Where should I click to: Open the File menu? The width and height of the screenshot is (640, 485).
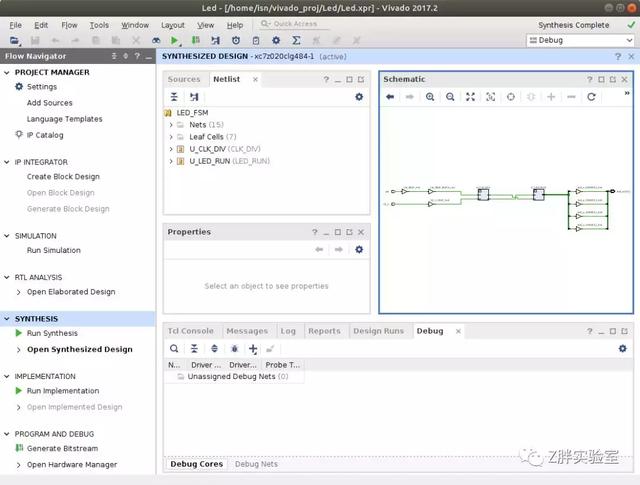point(16,25)
